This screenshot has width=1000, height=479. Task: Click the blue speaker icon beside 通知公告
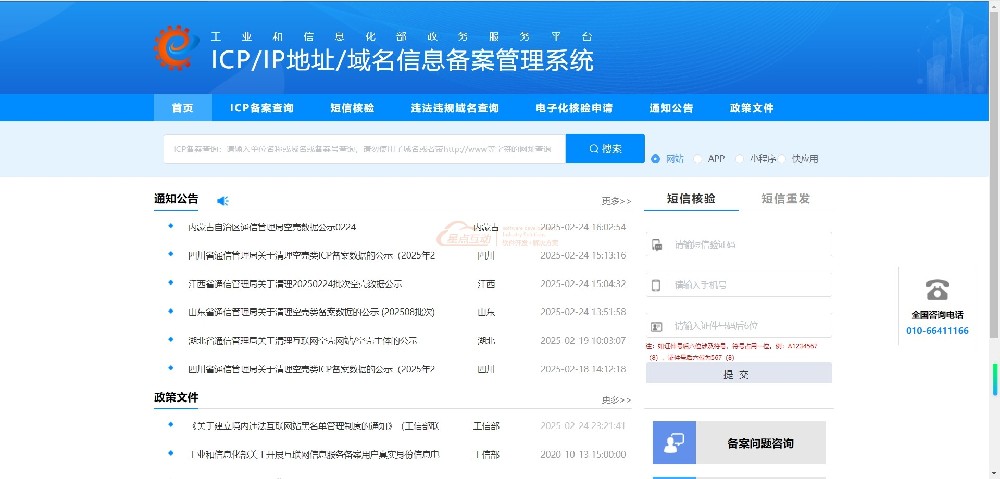[223, 200]
